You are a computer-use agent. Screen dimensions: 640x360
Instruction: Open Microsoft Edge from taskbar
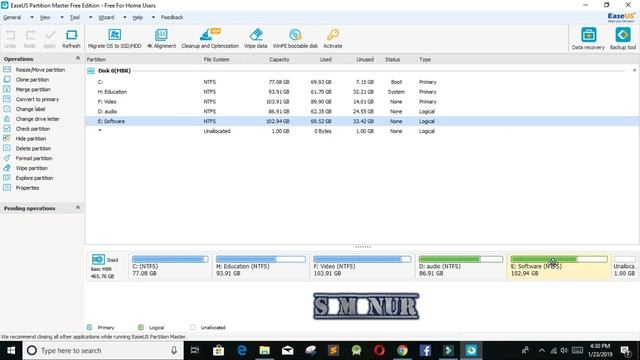pos(242,351)
